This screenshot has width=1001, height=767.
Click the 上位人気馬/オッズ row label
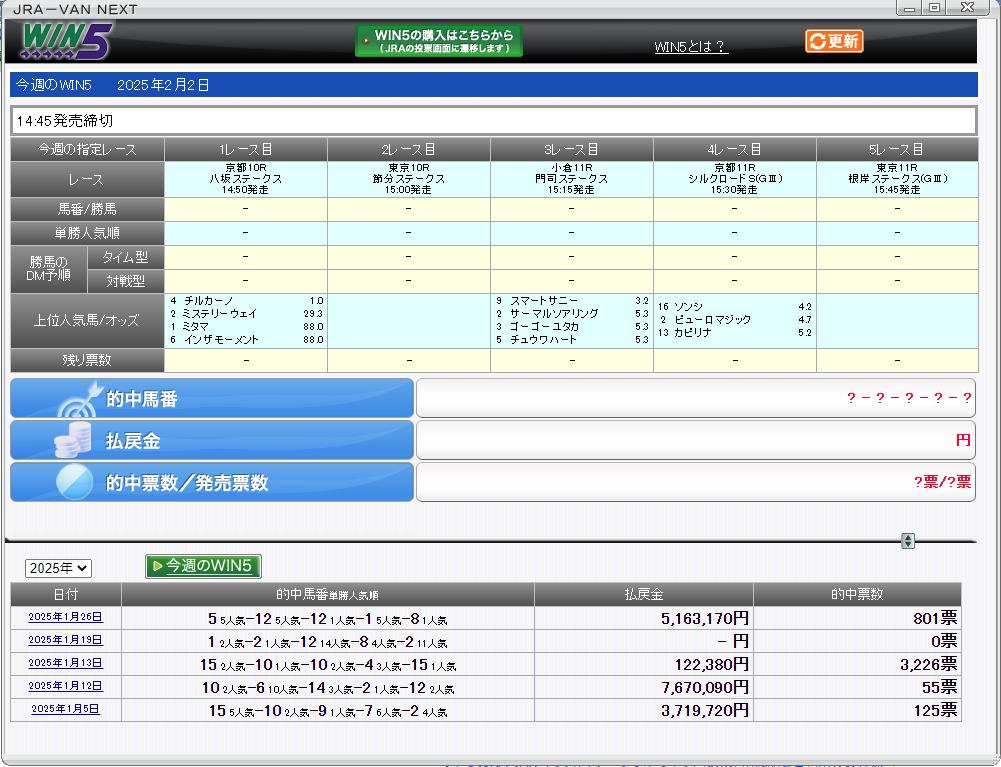pos(87,321)
